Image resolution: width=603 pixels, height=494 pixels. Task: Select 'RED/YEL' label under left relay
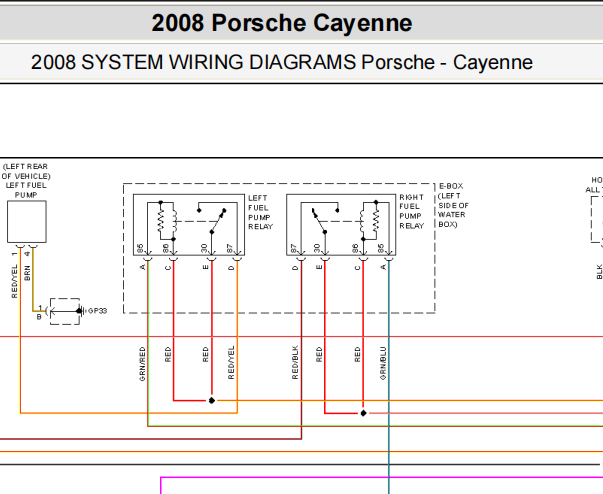(231, 363)
